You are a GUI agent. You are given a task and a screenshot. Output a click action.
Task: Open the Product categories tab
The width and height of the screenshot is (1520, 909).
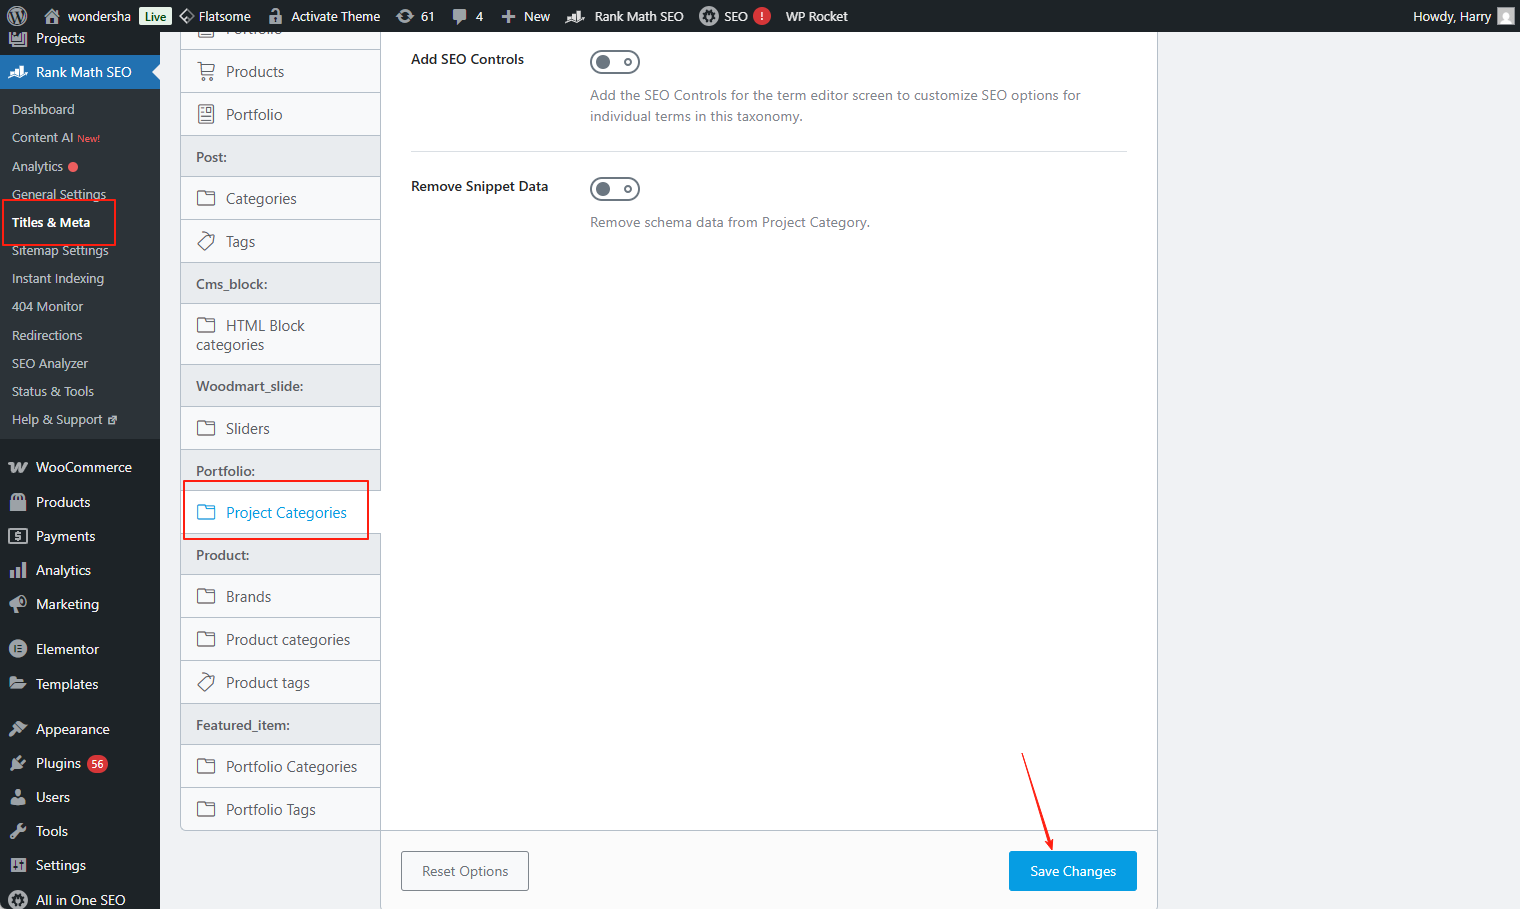click(x=280, y=639)
